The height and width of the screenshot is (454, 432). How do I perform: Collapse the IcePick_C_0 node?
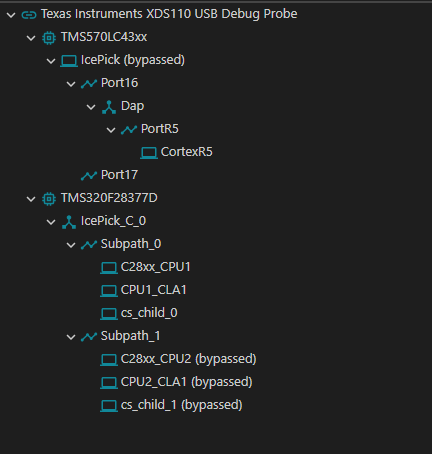coord(51,222)
